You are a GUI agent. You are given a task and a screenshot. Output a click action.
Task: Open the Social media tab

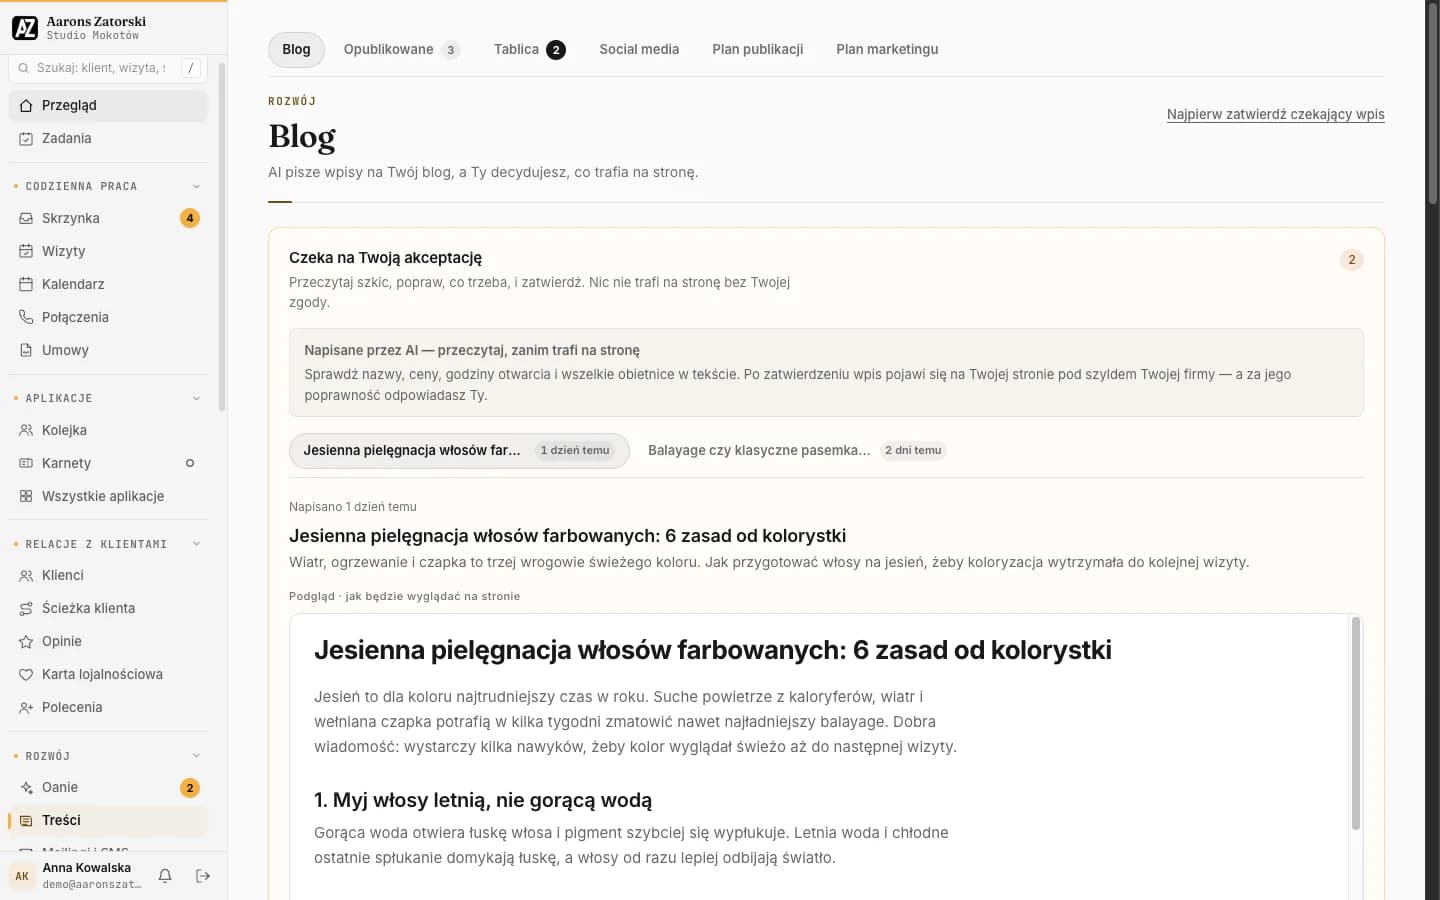click(639, 49)
